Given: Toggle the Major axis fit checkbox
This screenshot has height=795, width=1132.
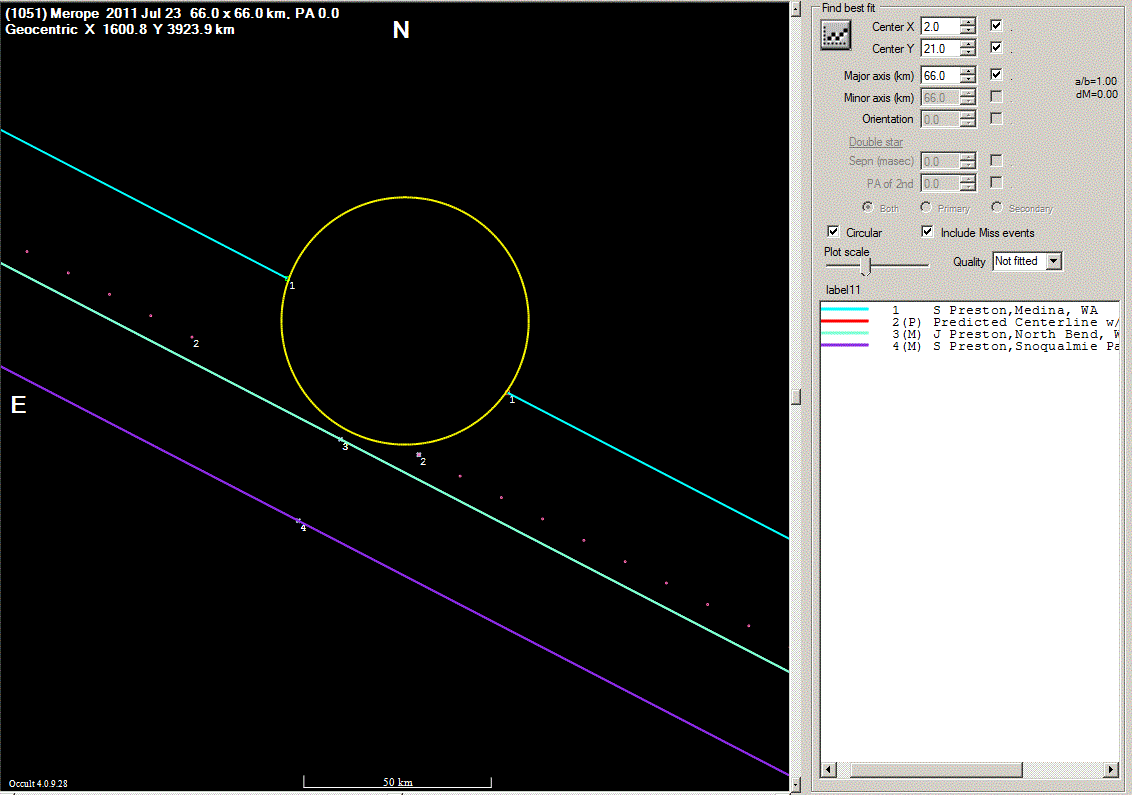Looking at the screenshot, I should point(996,74).
